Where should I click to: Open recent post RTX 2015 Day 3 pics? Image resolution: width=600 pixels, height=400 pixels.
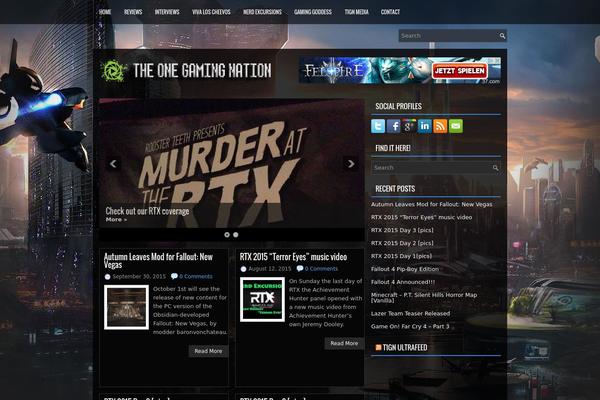coord(402,230)
